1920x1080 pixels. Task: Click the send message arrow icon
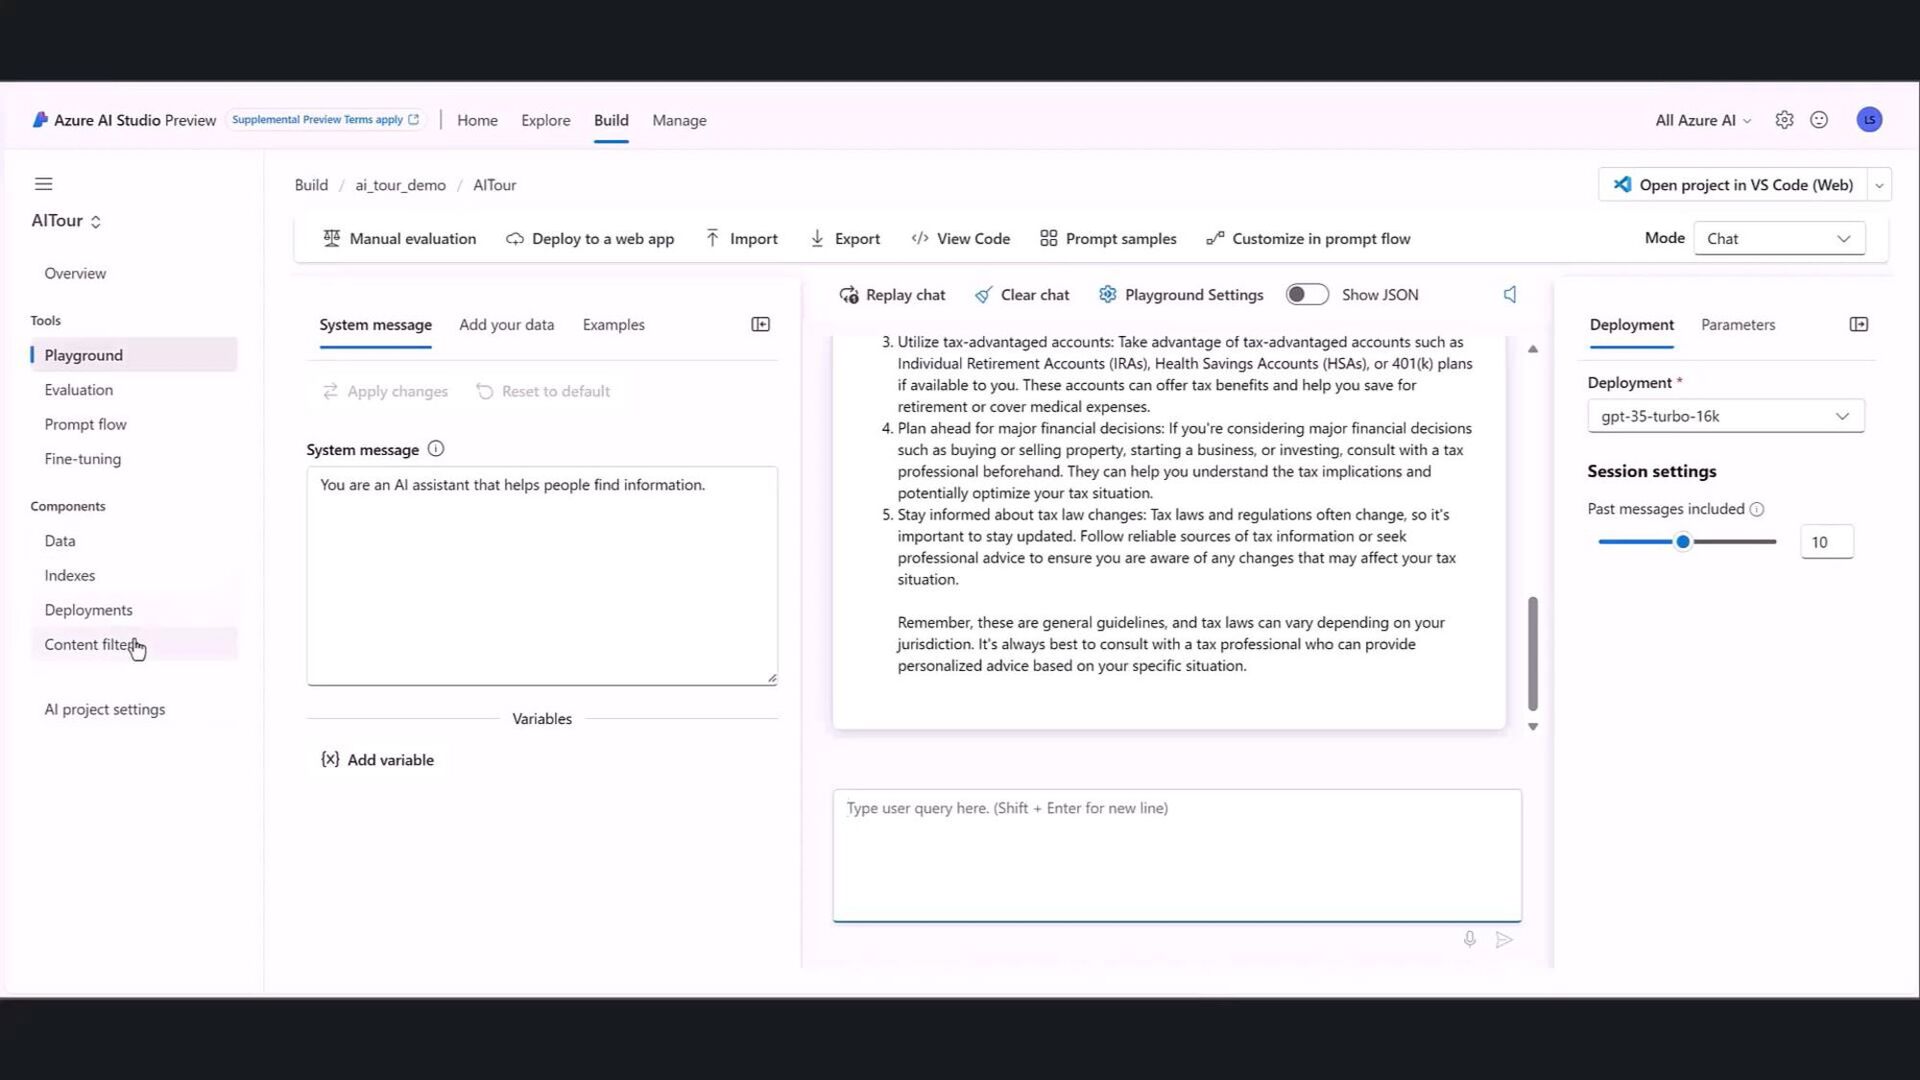tap(1504, 939)
